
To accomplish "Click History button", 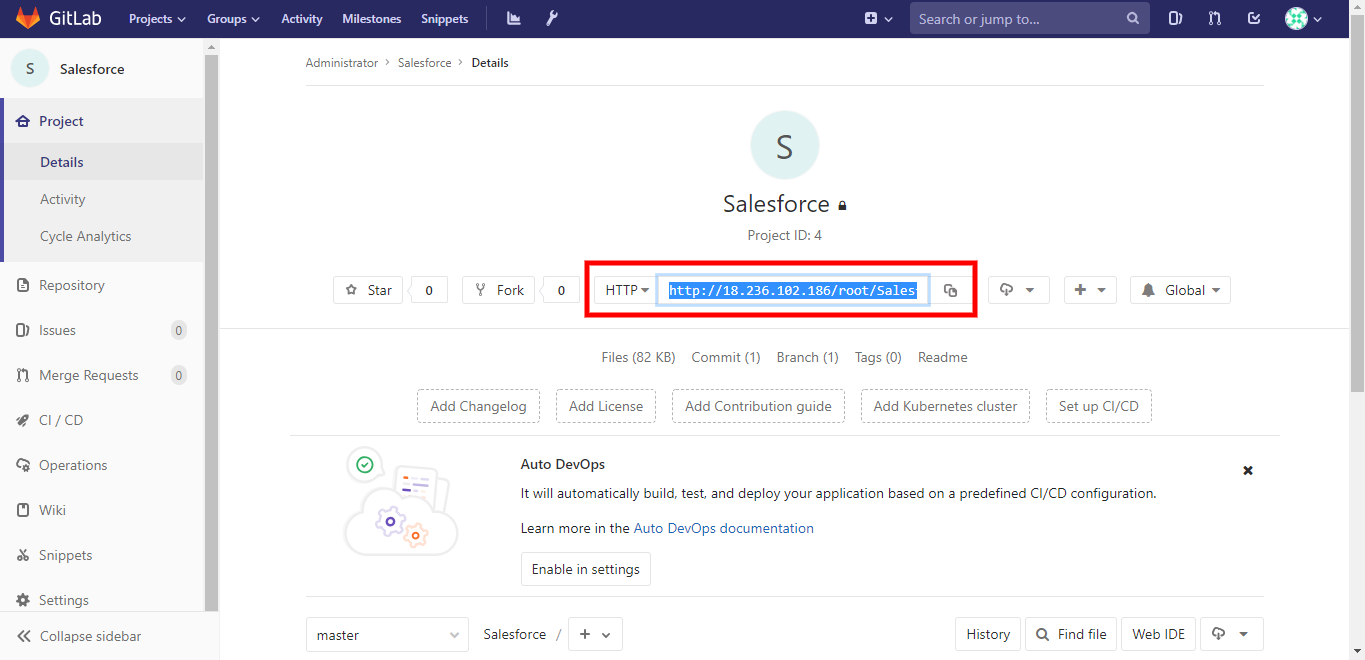I will (x=988, y=634).
